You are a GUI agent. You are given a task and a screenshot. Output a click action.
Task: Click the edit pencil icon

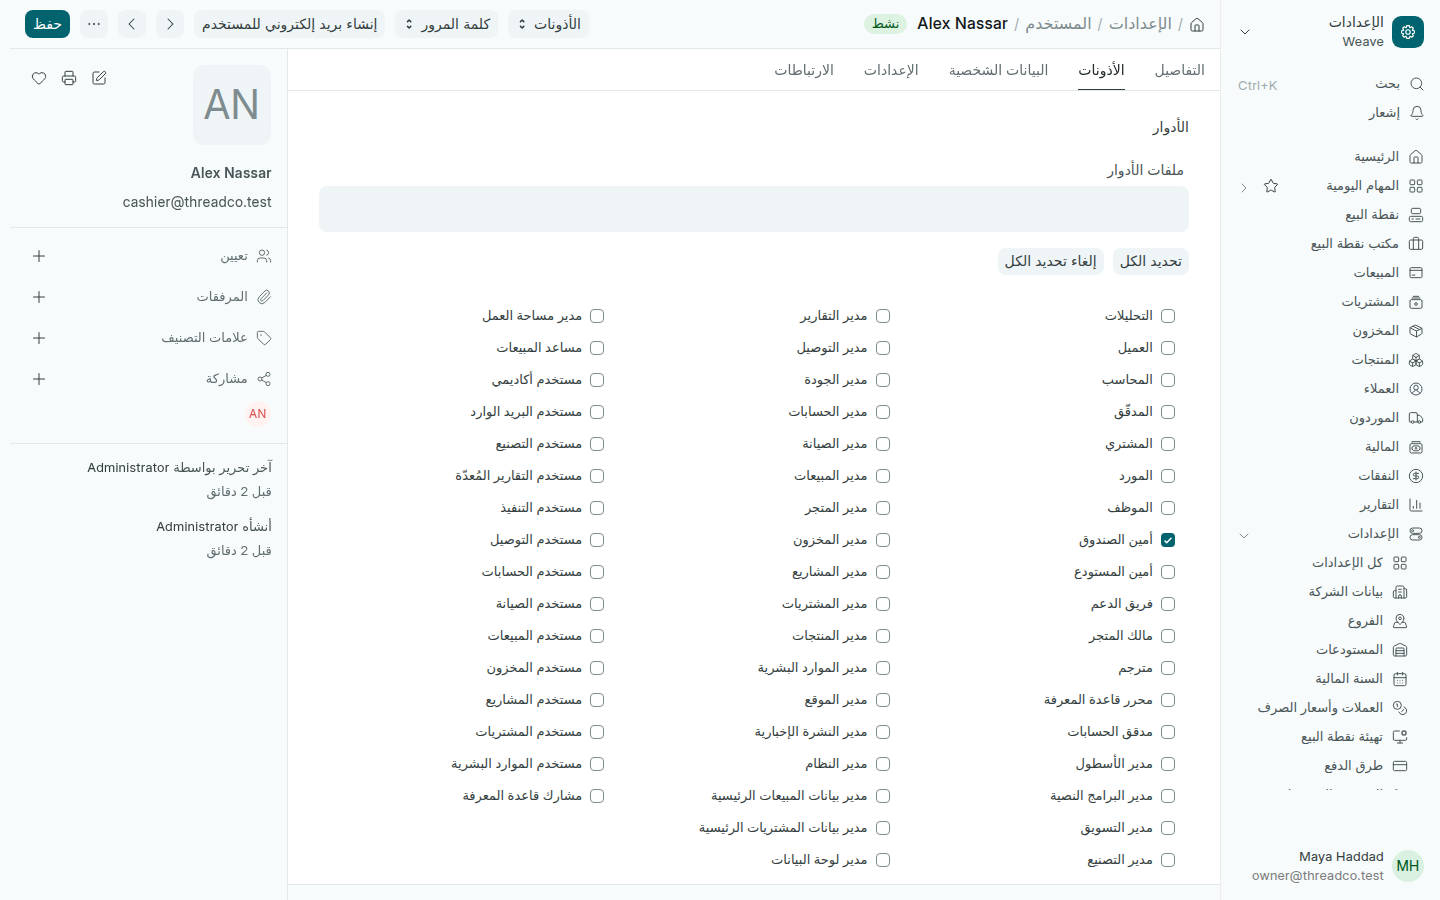(x=99, y=78)
